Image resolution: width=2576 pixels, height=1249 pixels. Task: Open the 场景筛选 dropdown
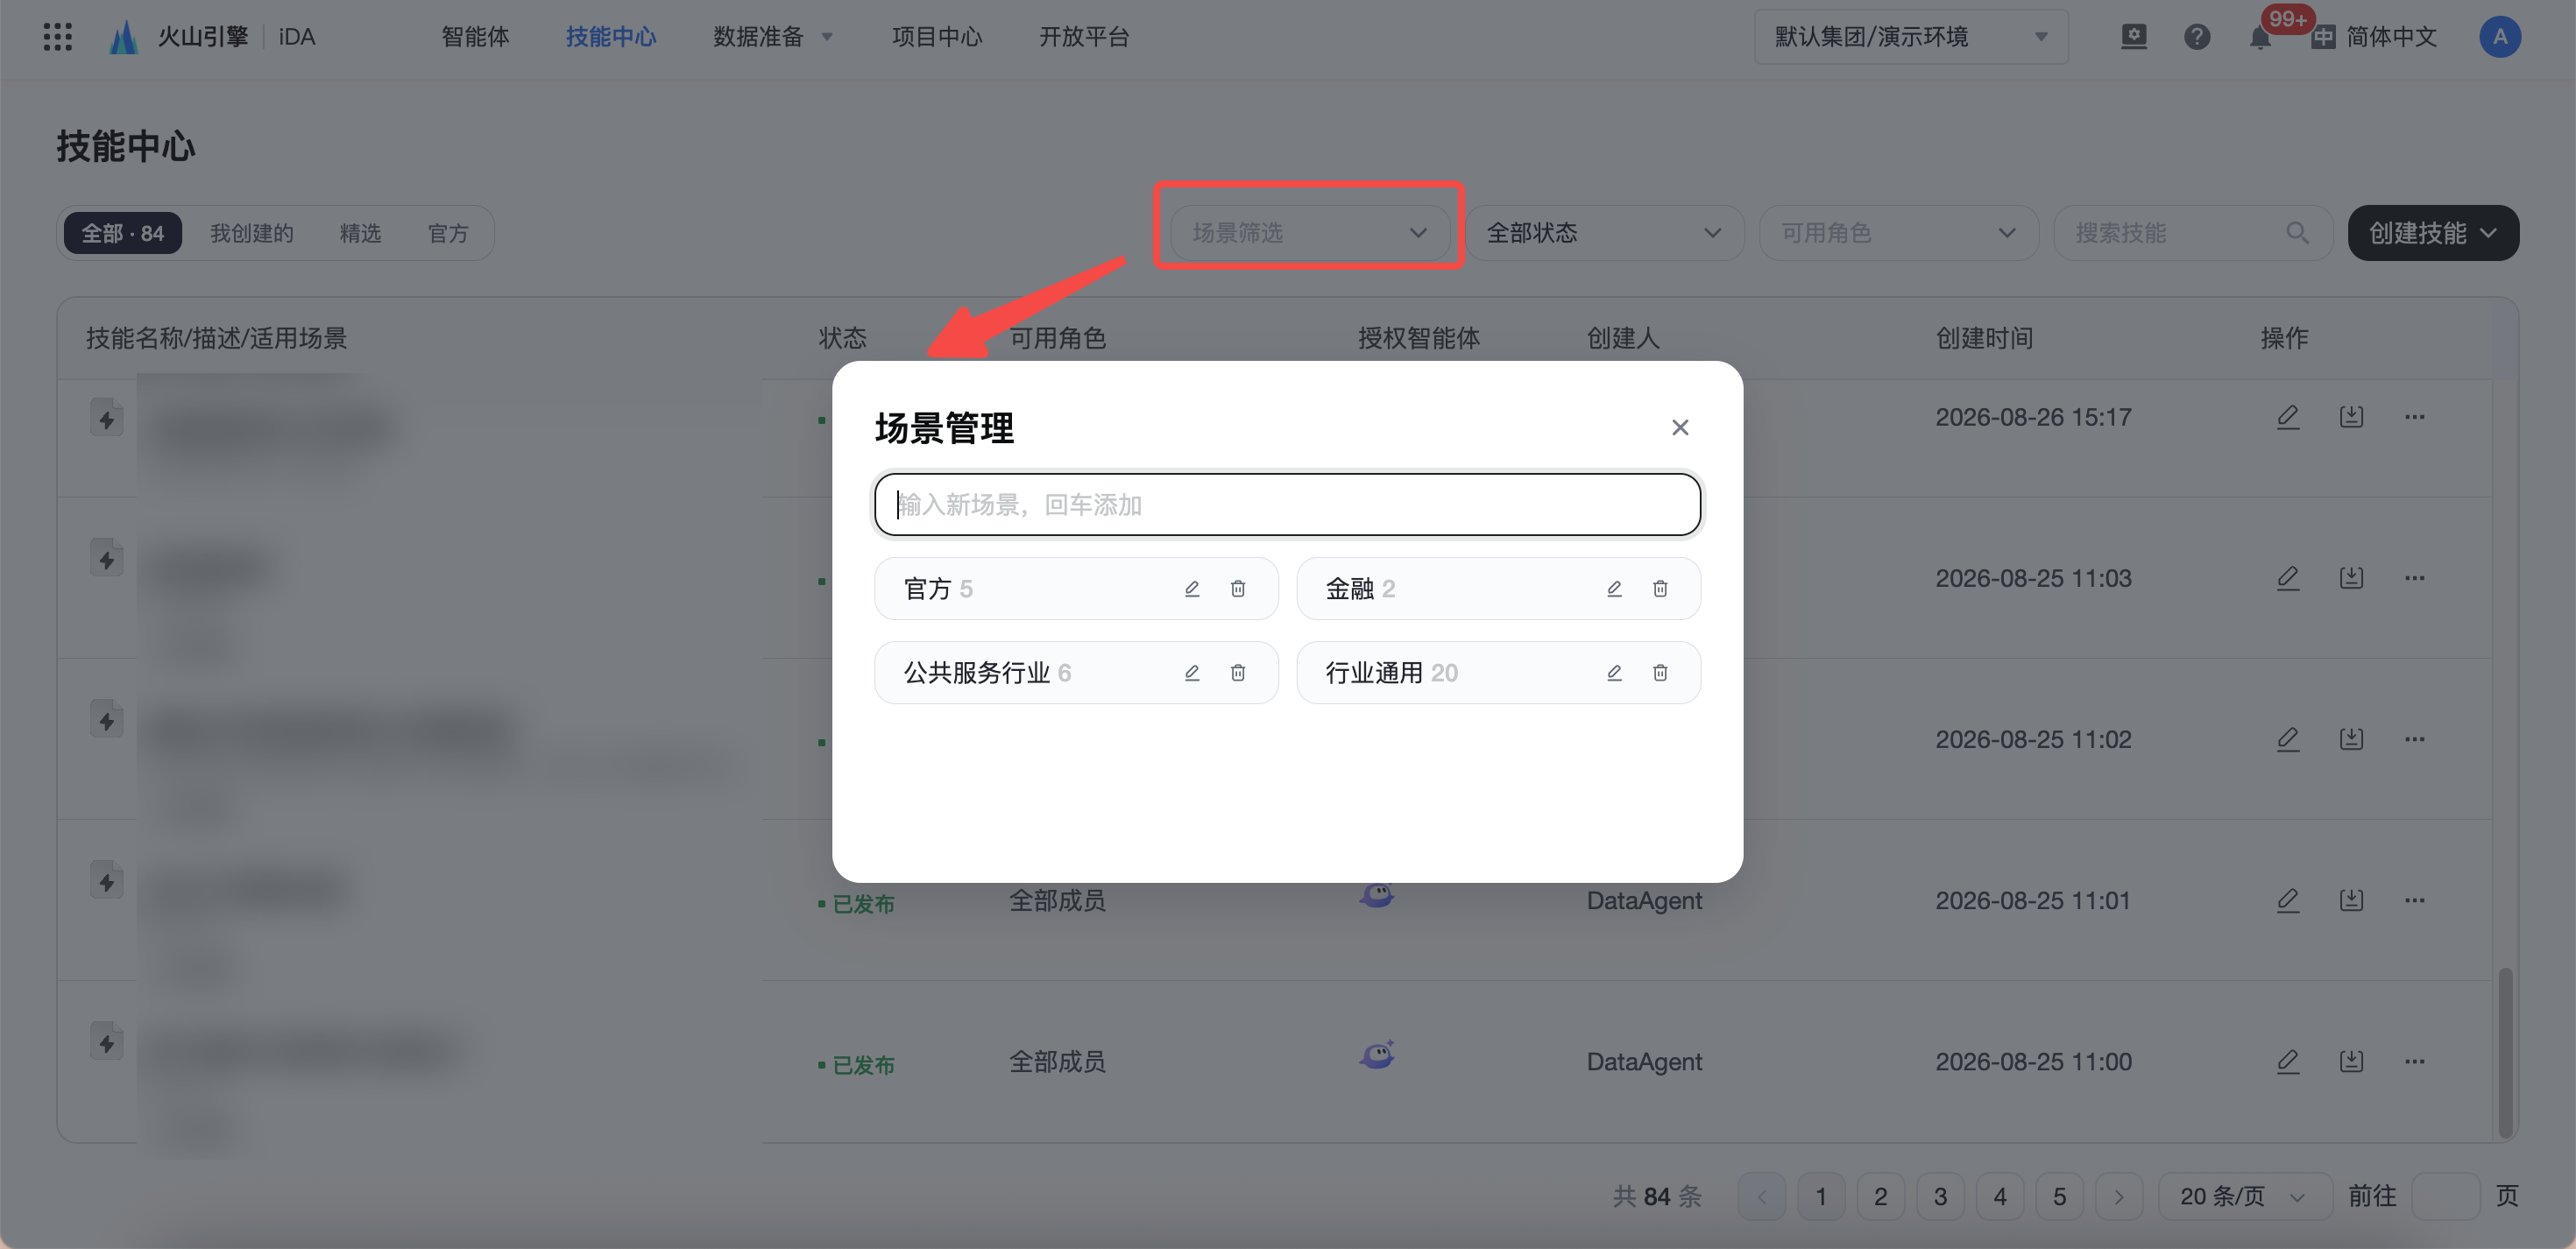click(1310, 233)
